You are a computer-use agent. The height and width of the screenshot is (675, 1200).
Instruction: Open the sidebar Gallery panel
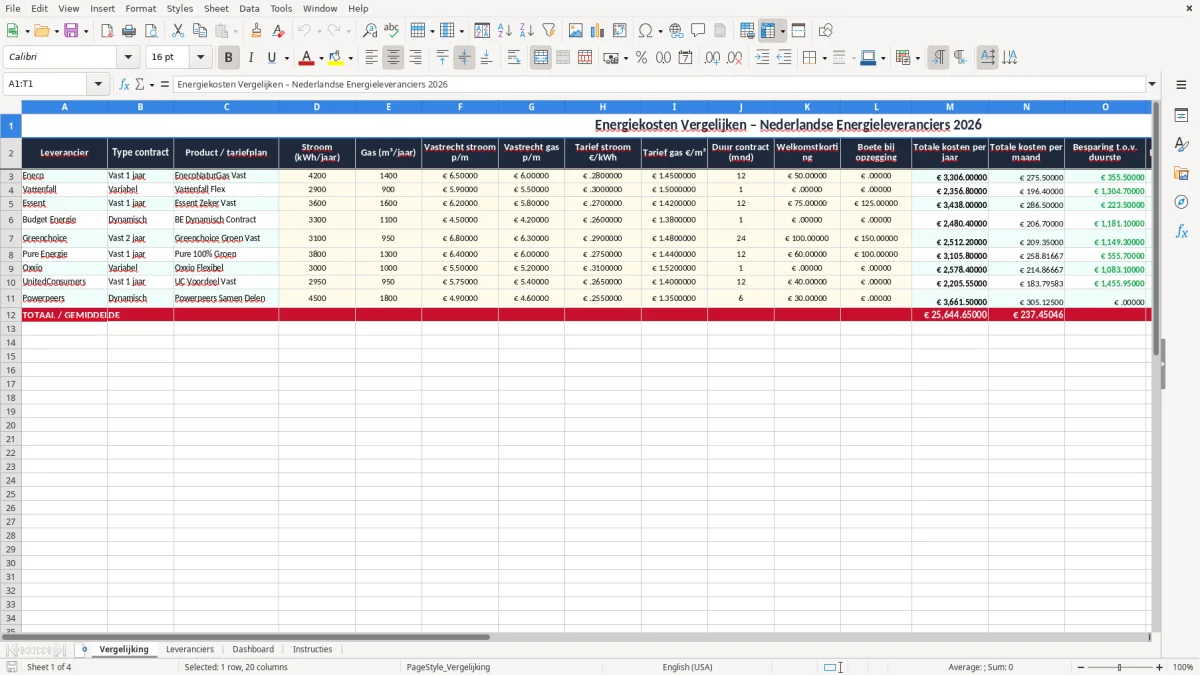[1181, 173]
